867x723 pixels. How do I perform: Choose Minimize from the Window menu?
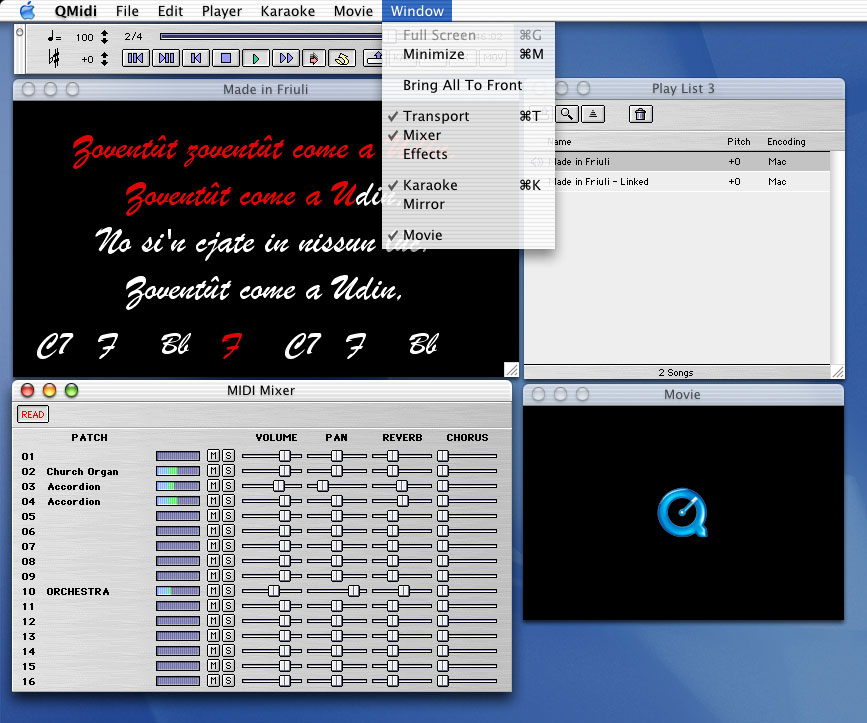[468, 54]
